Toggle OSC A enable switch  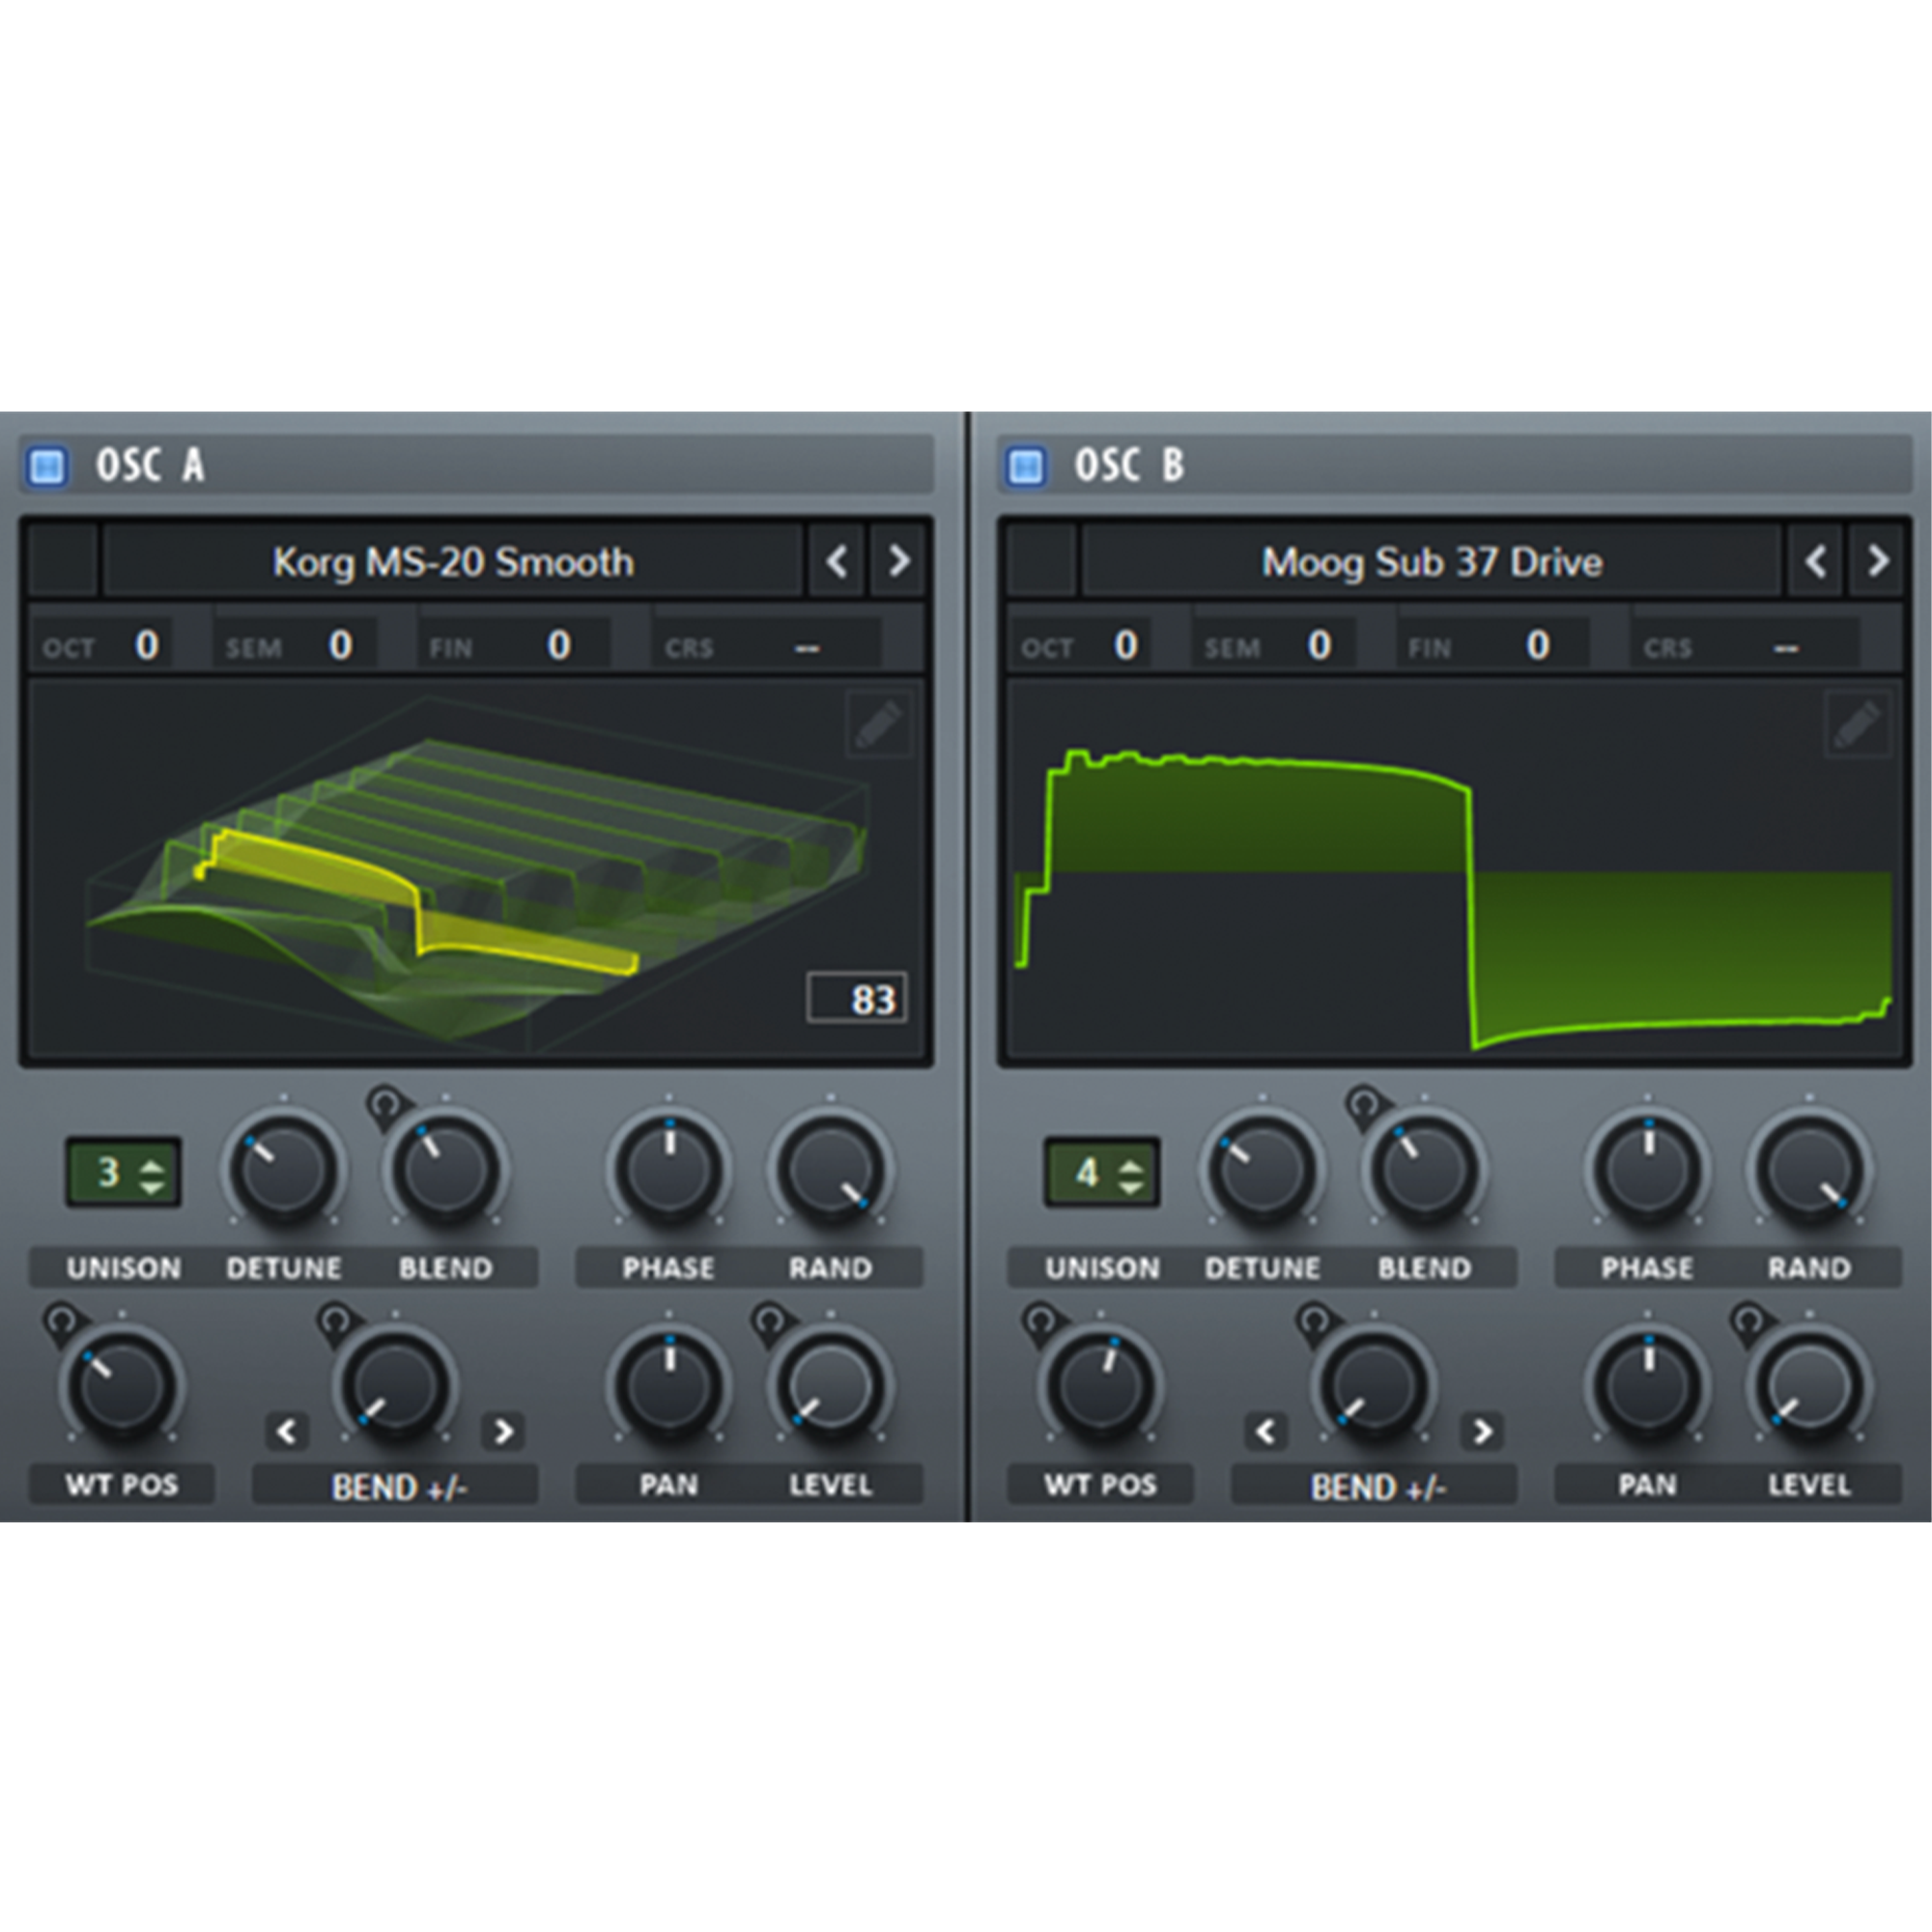pyautogui.click(x=46, y=466)
